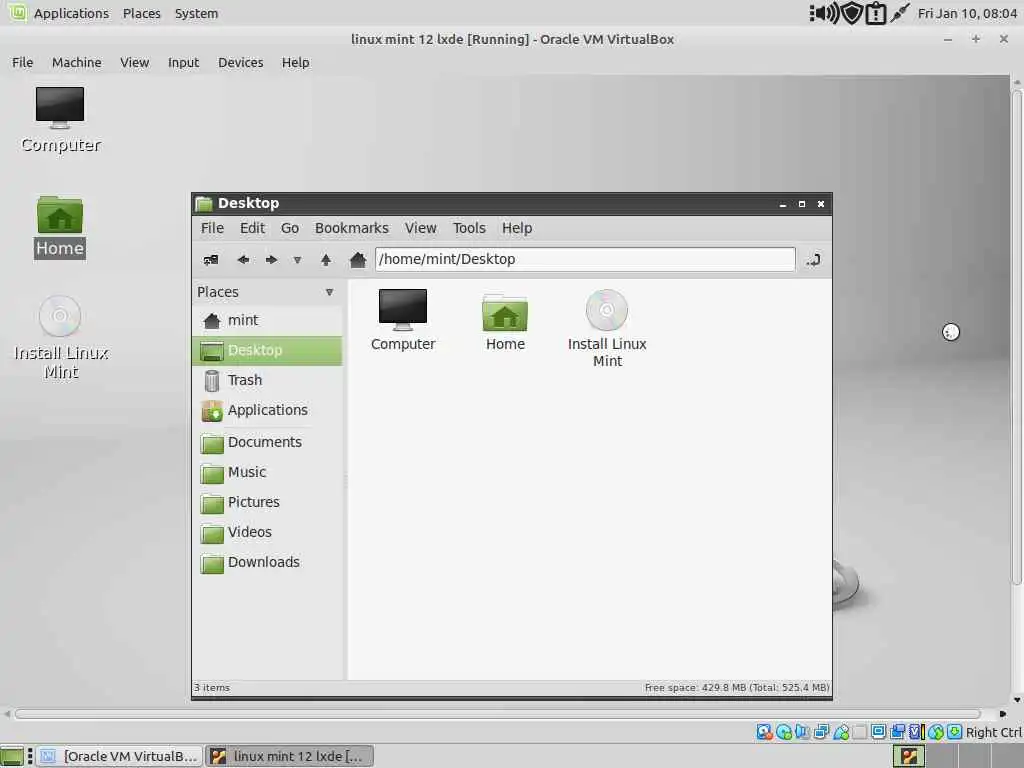1024x768 pixels.
Task: Open the host Places menu
Action: (x=142, y=13)
